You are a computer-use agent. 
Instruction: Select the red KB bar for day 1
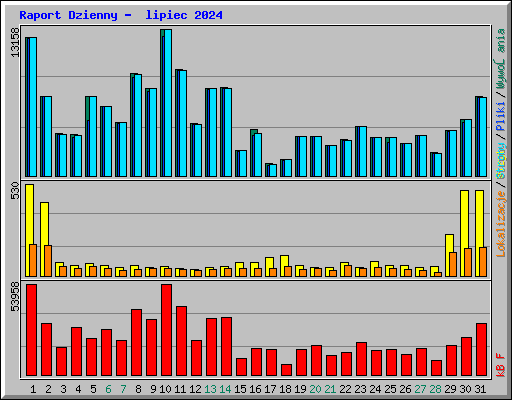point(31,330)
